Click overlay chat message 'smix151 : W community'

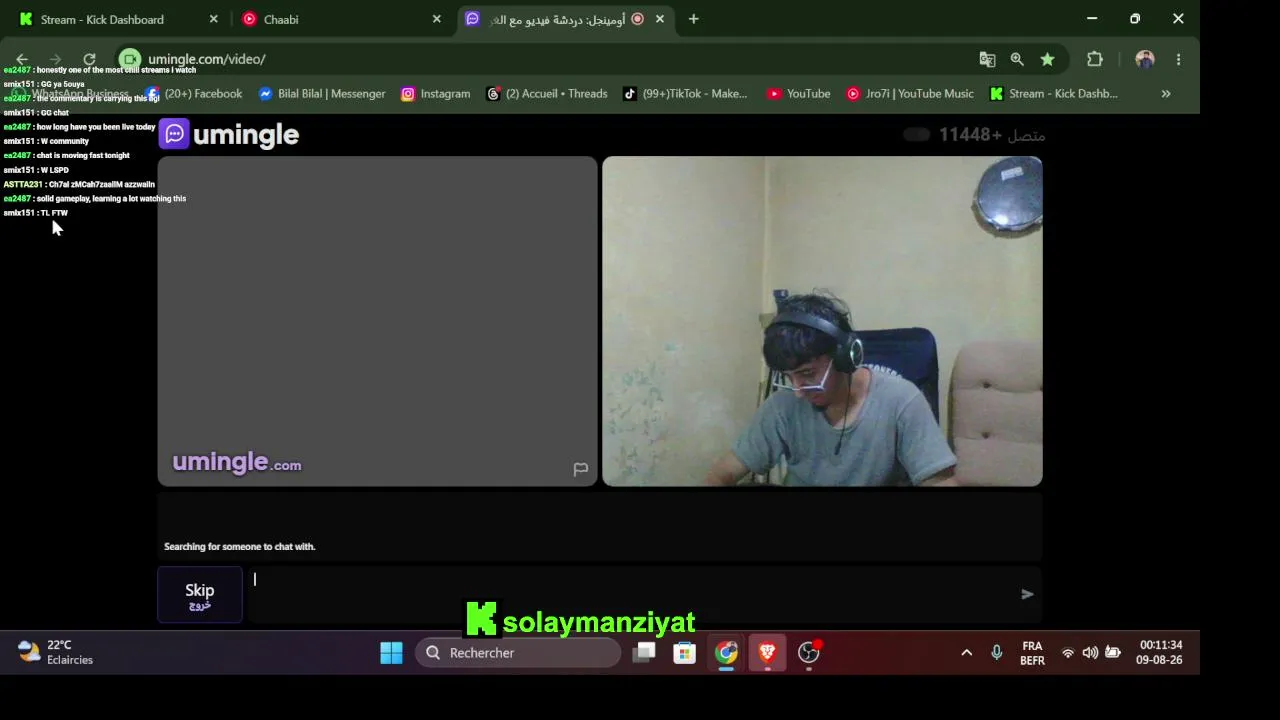click(46, 141)
